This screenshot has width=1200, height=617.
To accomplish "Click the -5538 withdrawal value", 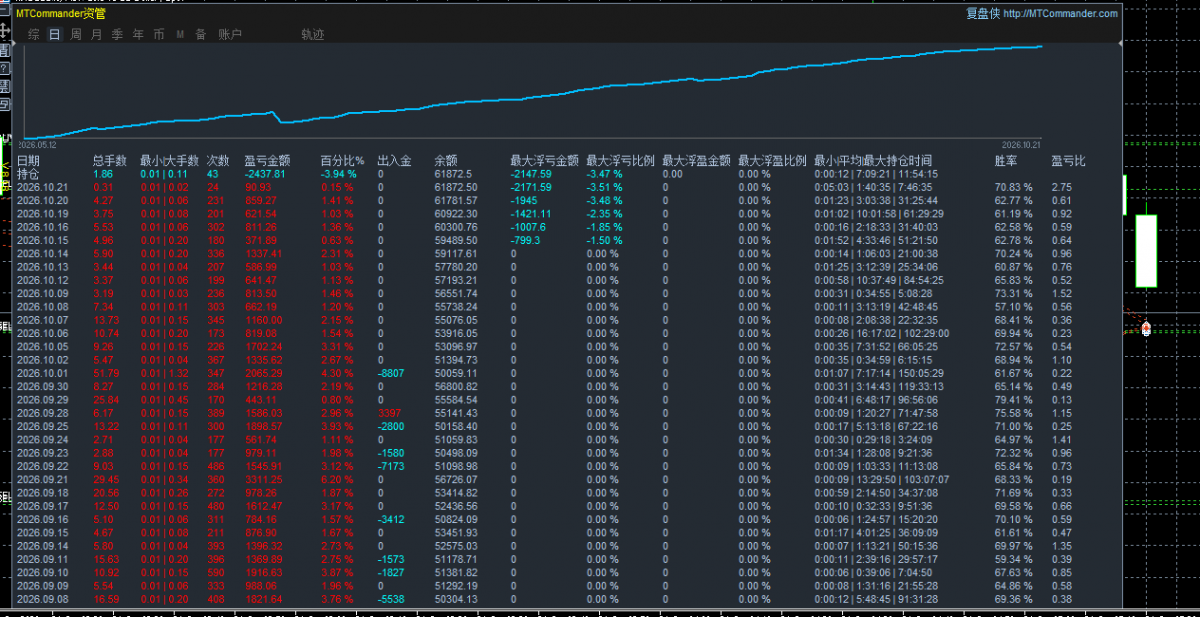I will coord(391,598).
